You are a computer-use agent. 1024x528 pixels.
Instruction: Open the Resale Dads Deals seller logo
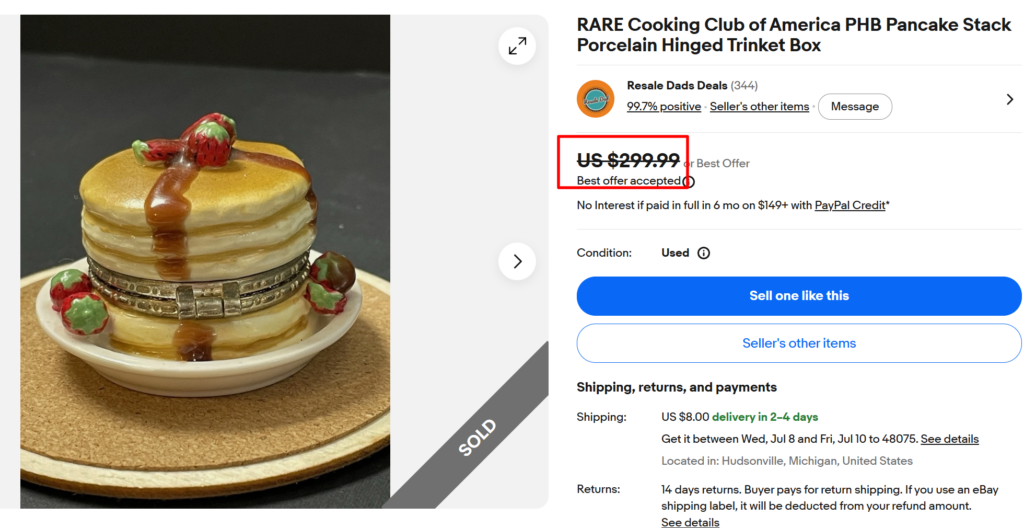coord(595,99)
